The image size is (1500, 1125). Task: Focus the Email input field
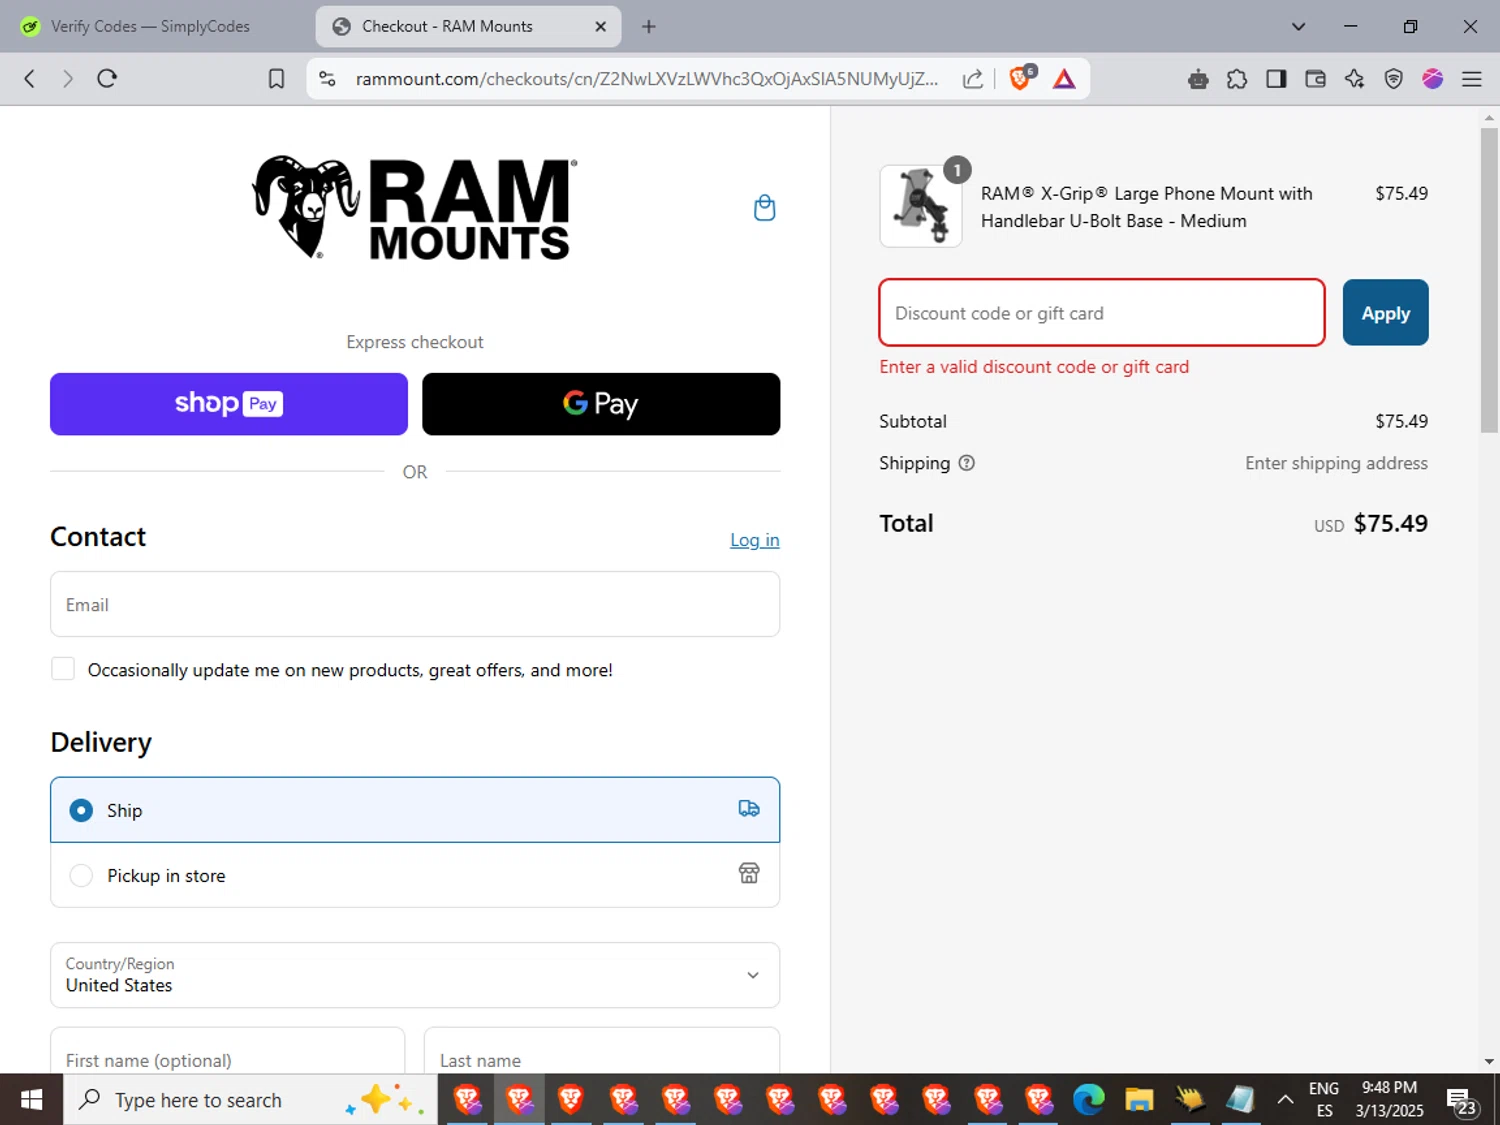click(415, 604)
